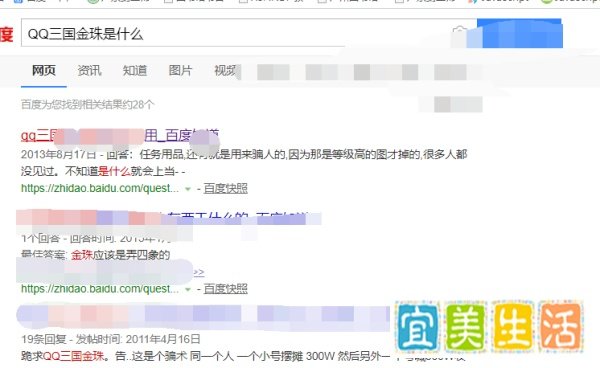The image size is (600, 368).
Task: Switch to the 图片 tab
Action: [x=180, y=70]
